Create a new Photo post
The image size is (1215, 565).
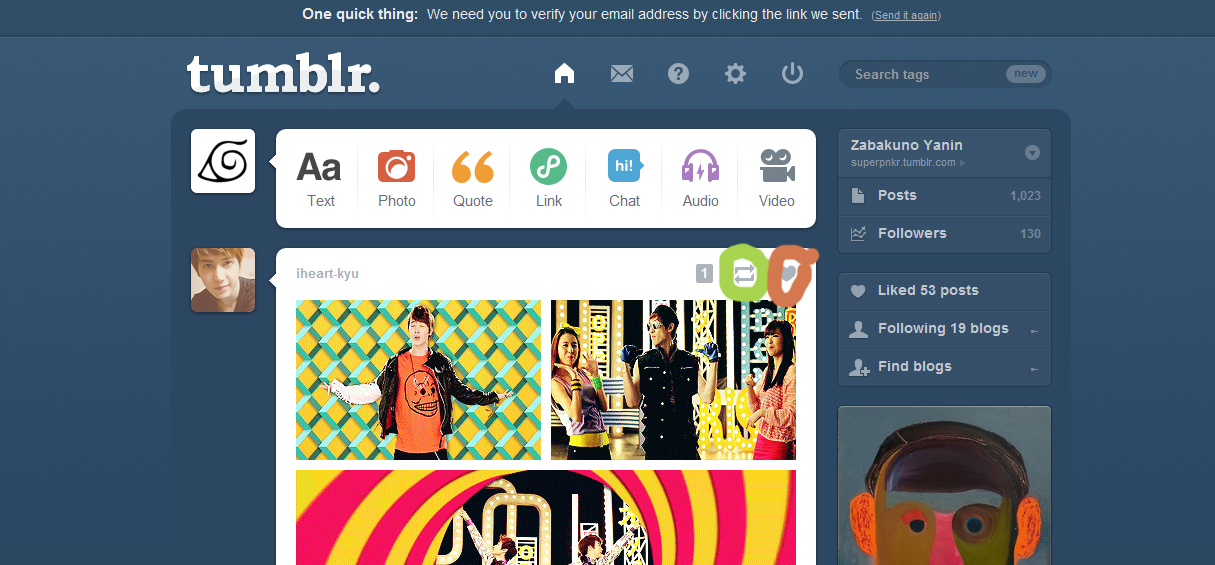(397, 178)
